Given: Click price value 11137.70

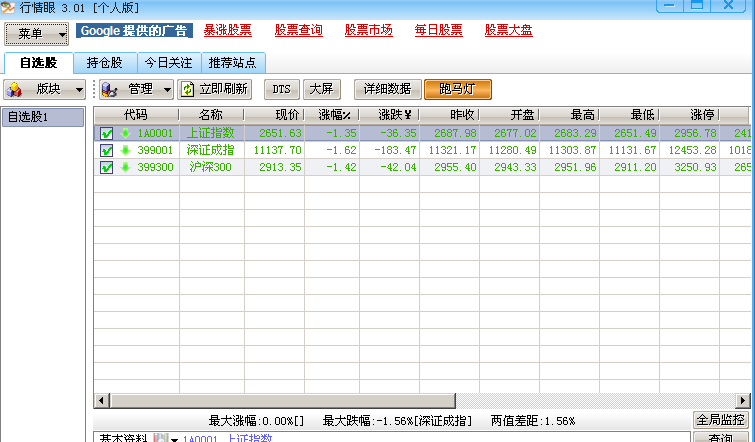Looking at the screenshot, I should coord(277,151).
